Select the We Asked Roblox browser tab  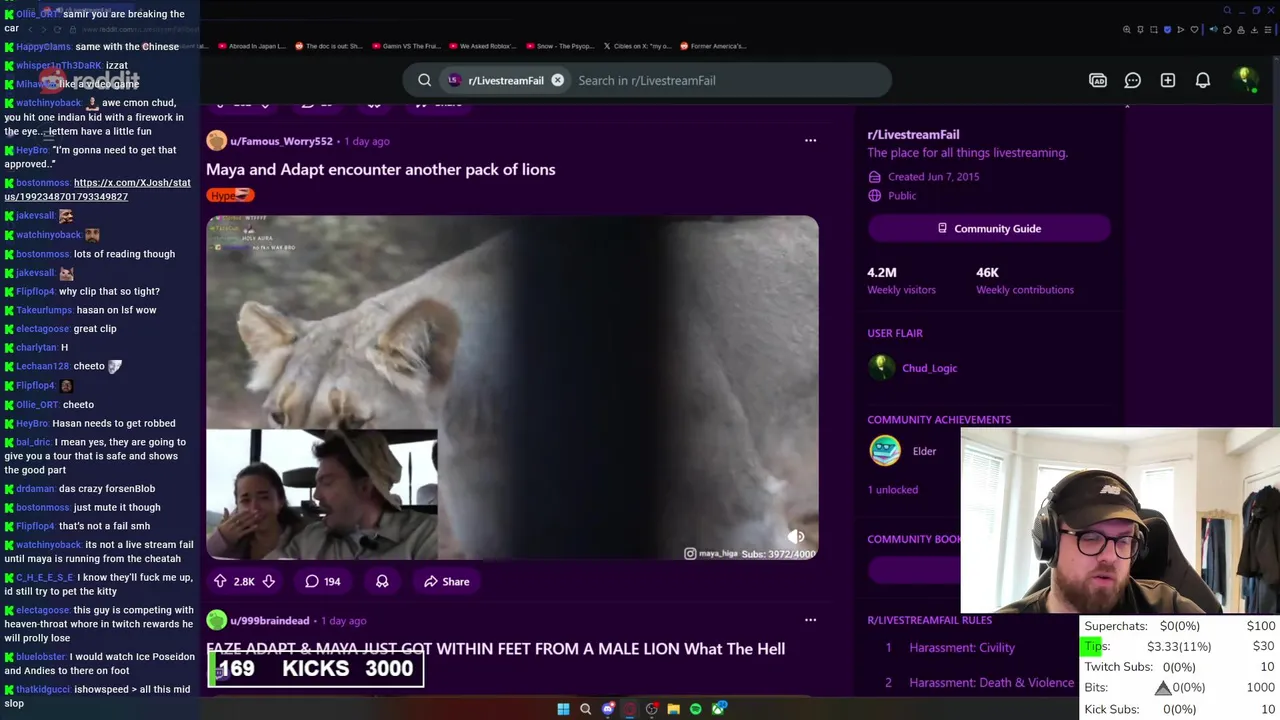coord(483,46)
